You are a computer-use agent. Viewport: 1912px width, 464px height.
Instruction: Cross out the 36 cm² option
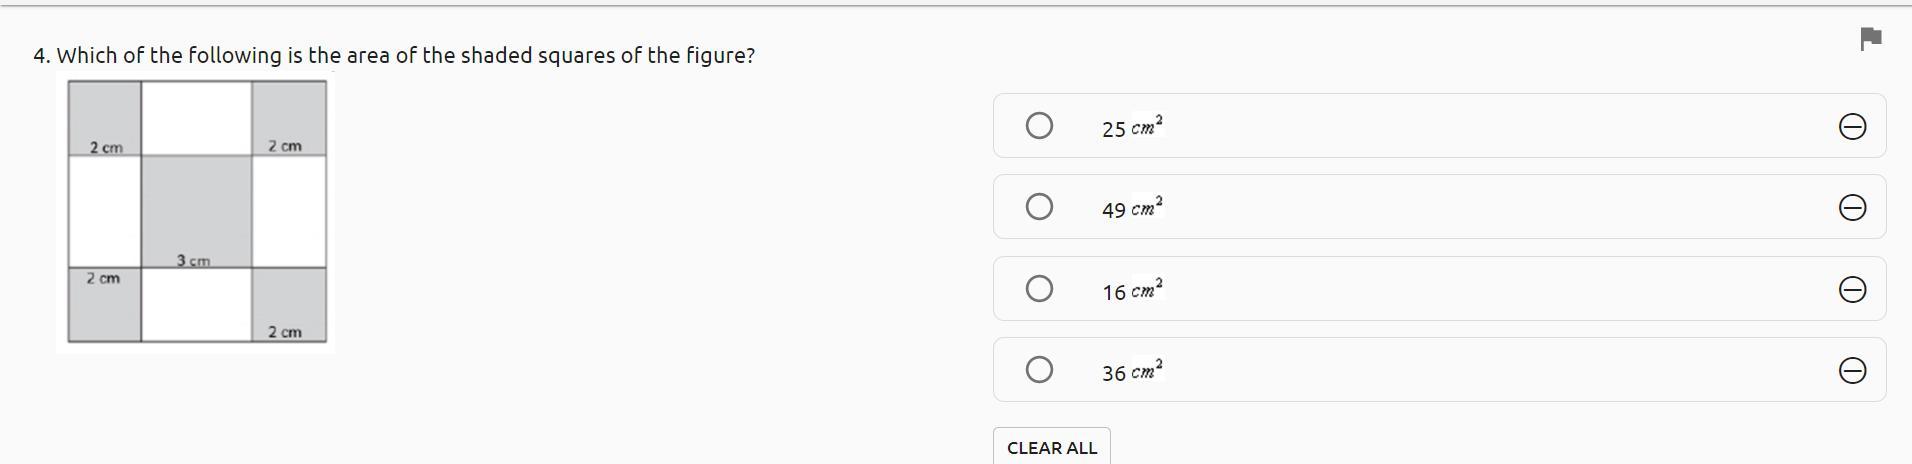(1851, 371)
